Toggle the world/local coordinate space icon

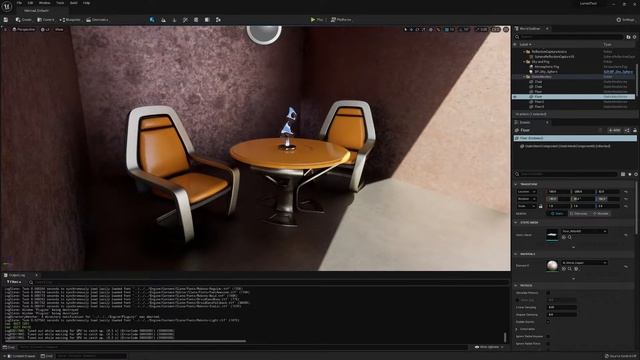431,29
